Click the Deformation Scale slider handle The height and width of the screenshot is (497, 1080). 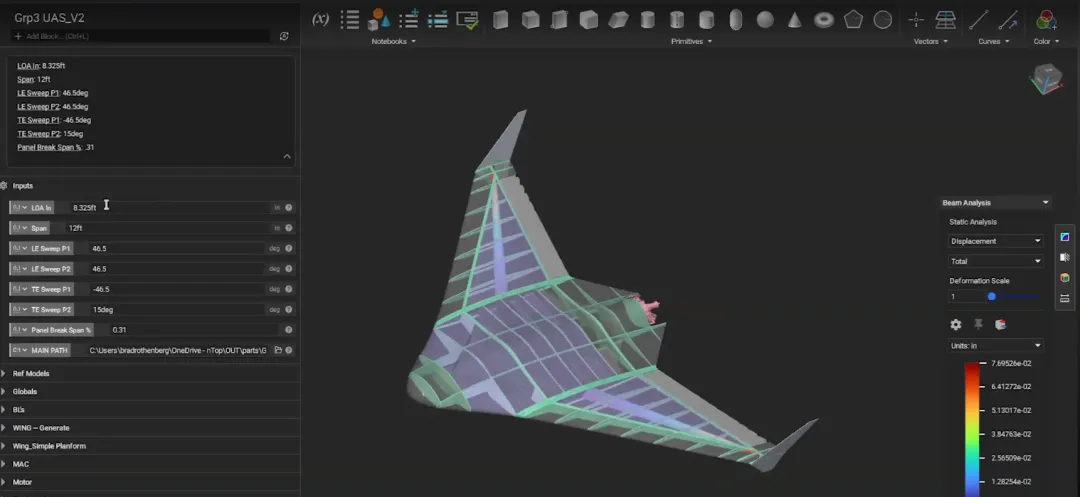(991, 296)
